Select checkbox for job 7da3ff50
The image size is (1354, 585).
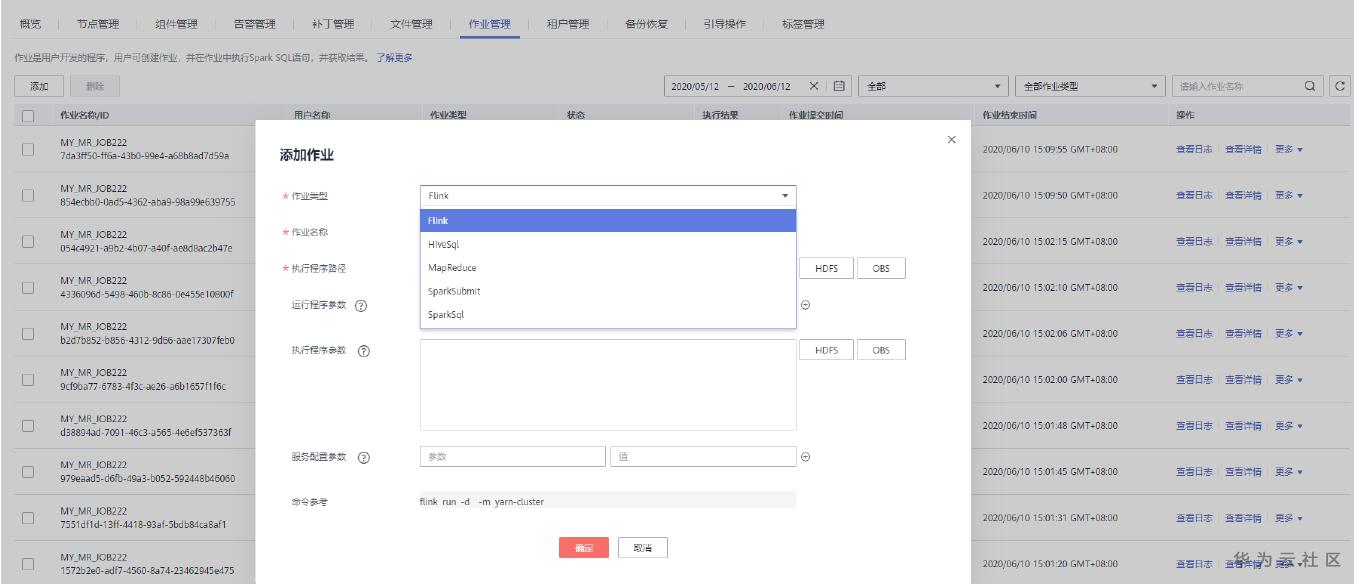[28, 149]
